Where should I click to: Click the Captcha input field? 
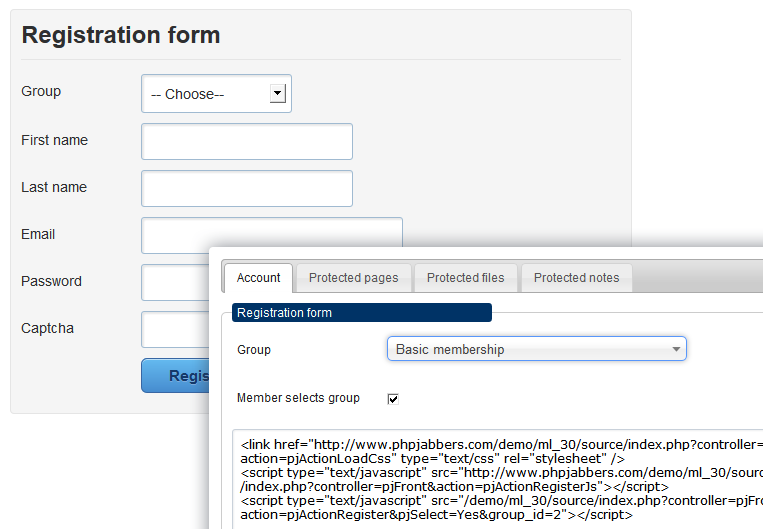point(176,329)
